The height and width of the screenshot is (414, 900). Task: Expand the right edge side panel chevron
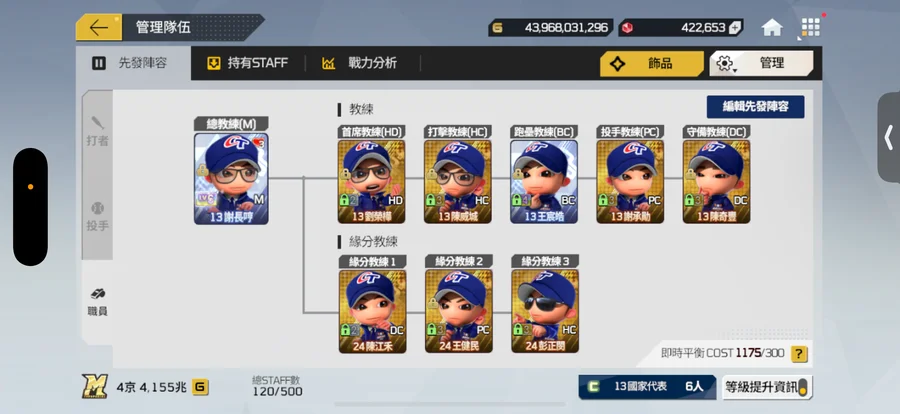pyautogui.click(x=889, y=138)
